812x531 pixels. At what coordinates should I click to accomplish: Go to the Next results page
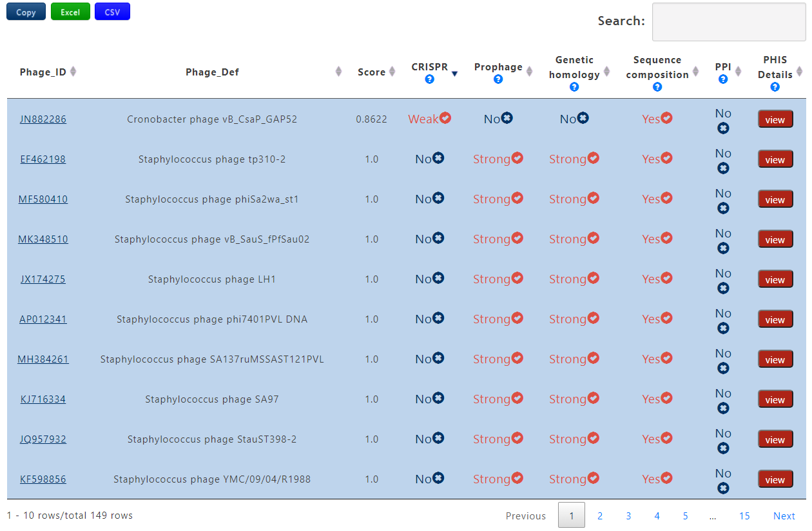784,516
